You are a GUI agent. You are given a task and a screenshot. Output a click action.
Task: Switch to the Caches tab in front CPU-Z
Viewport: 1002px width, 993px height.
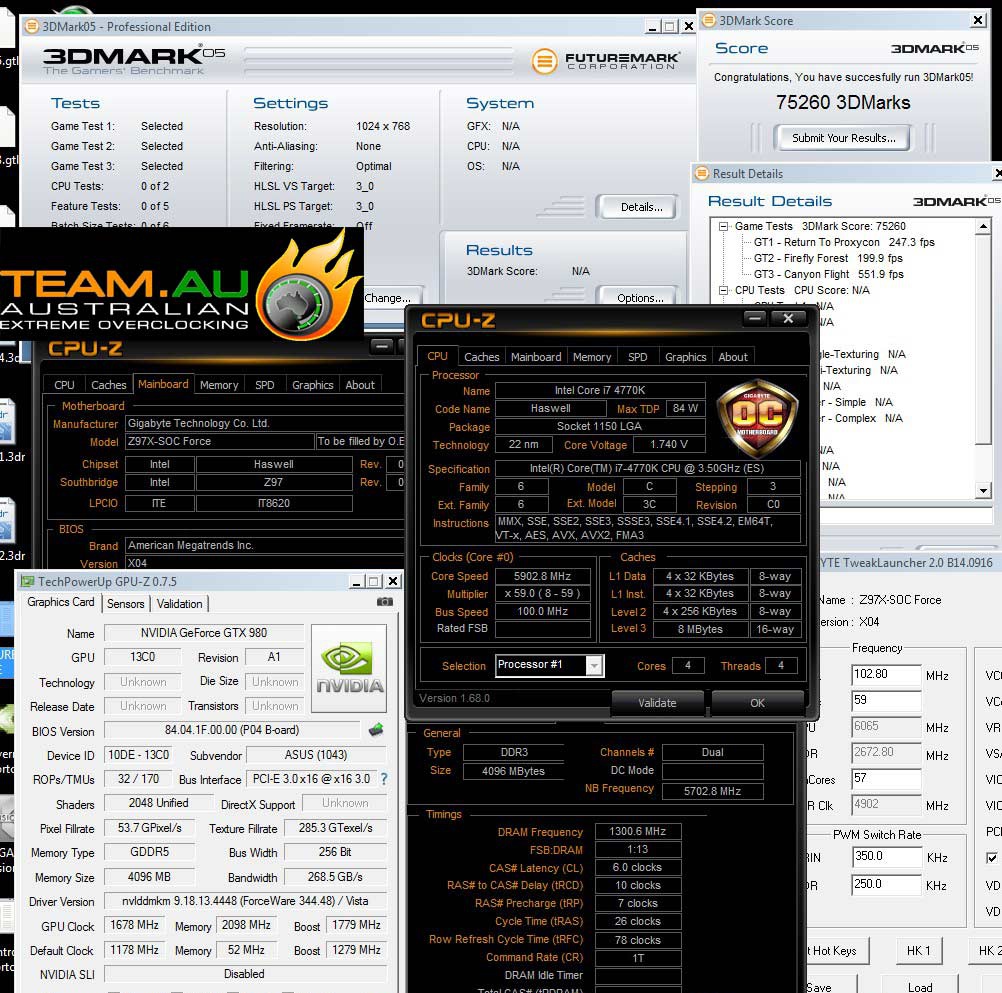coord(481,357)
